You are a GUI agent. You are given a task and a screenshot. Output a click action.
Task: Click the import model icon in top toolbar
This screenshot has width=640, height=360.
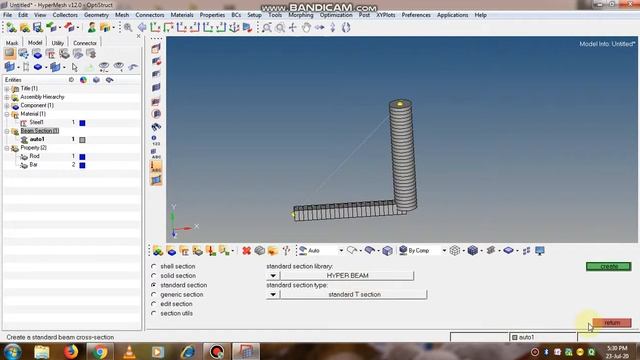pyautogui.click(x=51, y=27)
